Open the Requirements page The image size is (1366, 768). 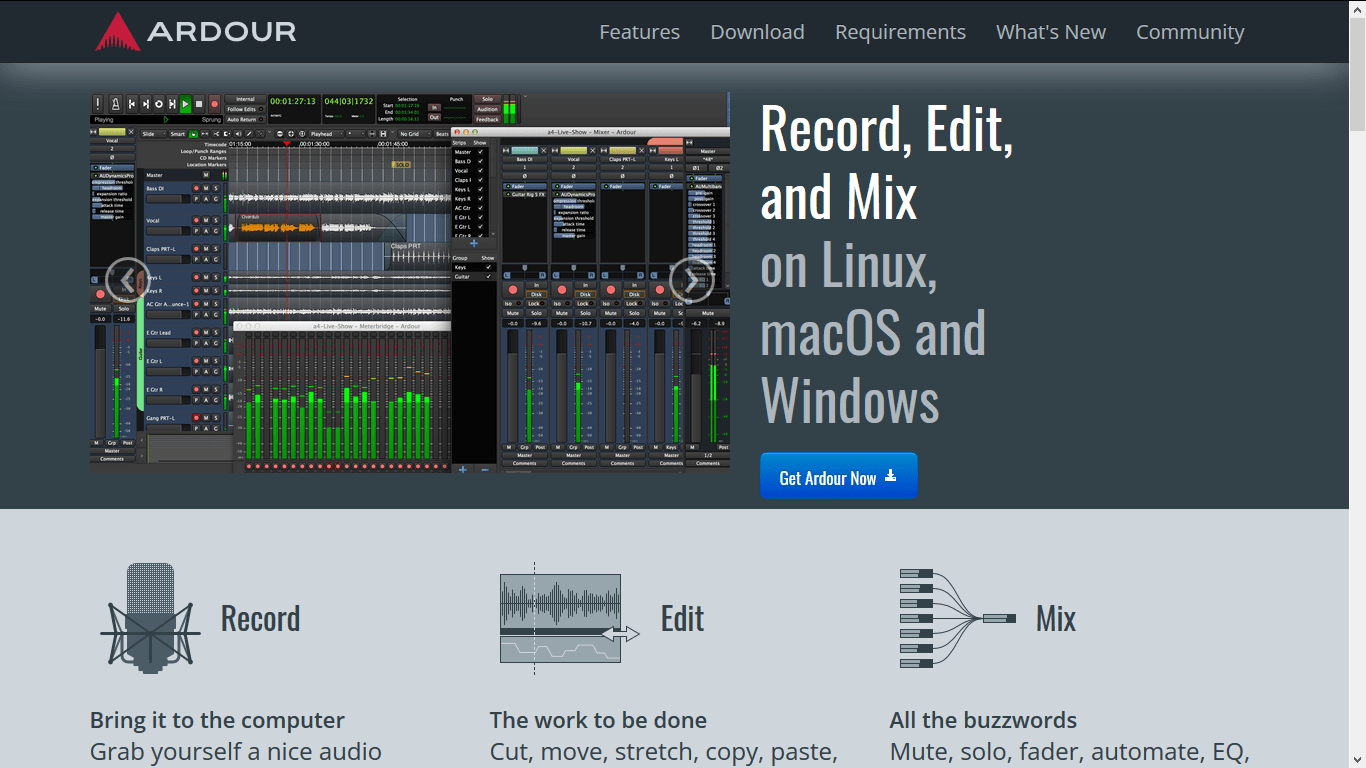point(900,32)
